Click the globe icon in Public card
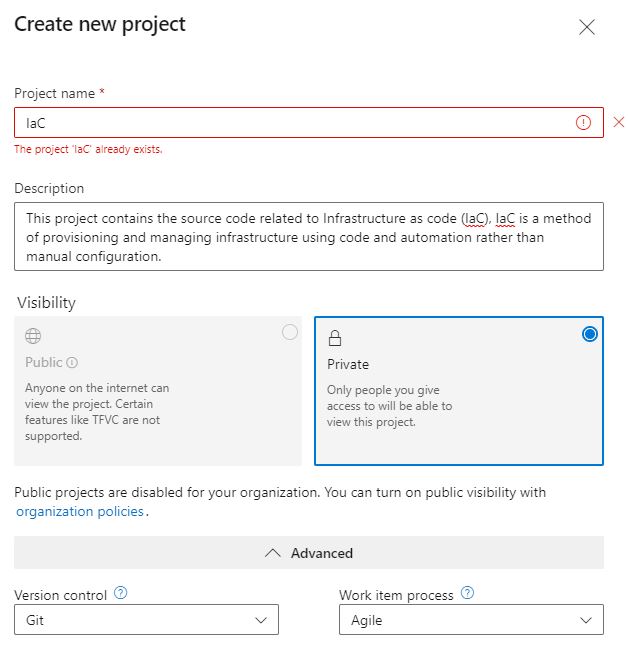This screenshot has height=654, width=628. (33, 335)
